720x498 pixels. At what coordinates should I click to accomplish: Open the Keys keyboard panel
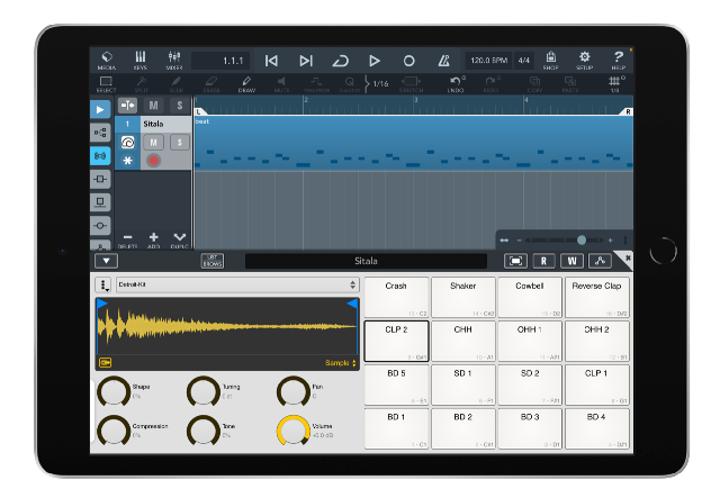click(140, 60)
